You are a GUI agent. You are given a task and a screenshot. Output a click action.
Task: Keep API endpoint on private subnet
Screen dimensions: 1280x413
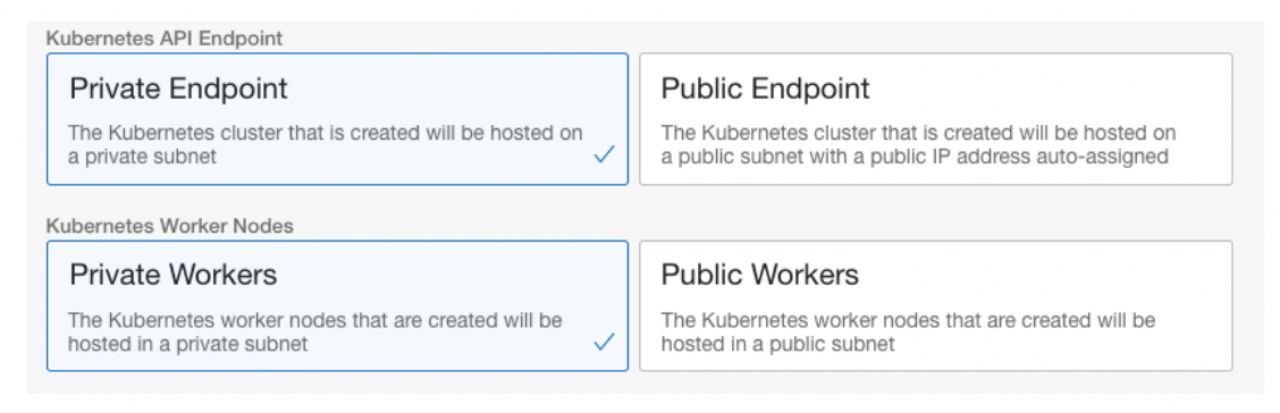pos(337,119)
